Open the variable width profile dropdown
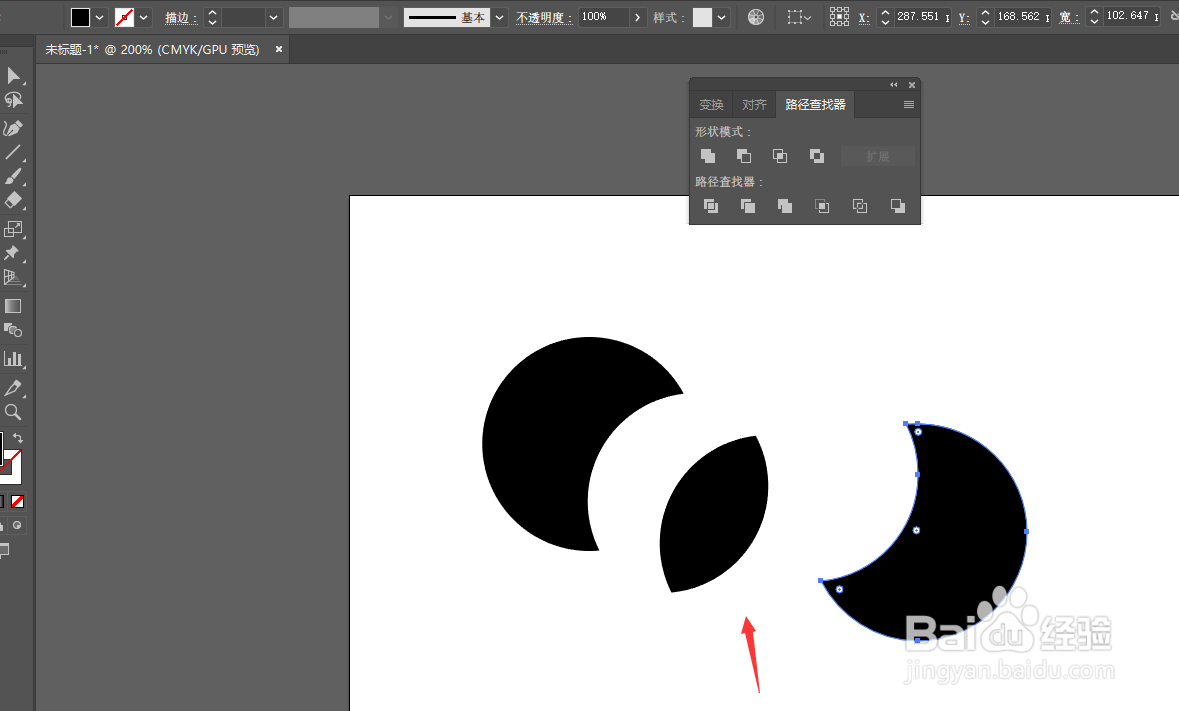 click(389, 17)
